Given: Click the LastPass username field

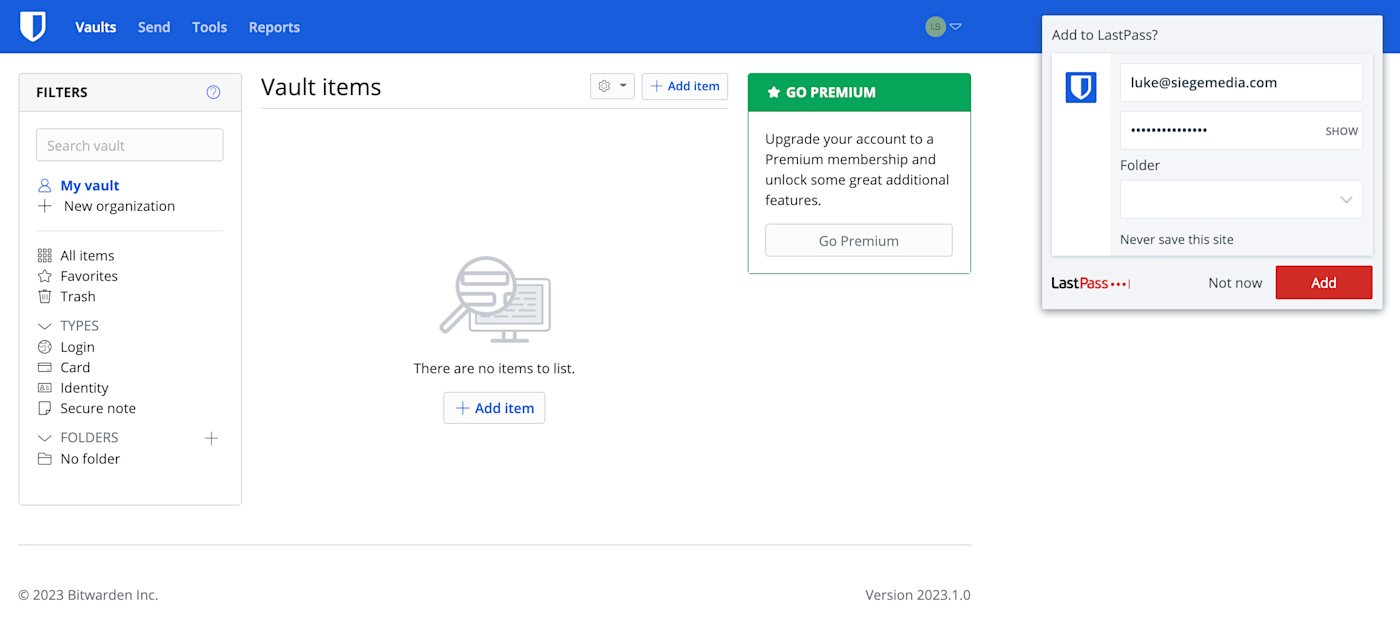Looking at the screenshot, I should (1241, 82).
